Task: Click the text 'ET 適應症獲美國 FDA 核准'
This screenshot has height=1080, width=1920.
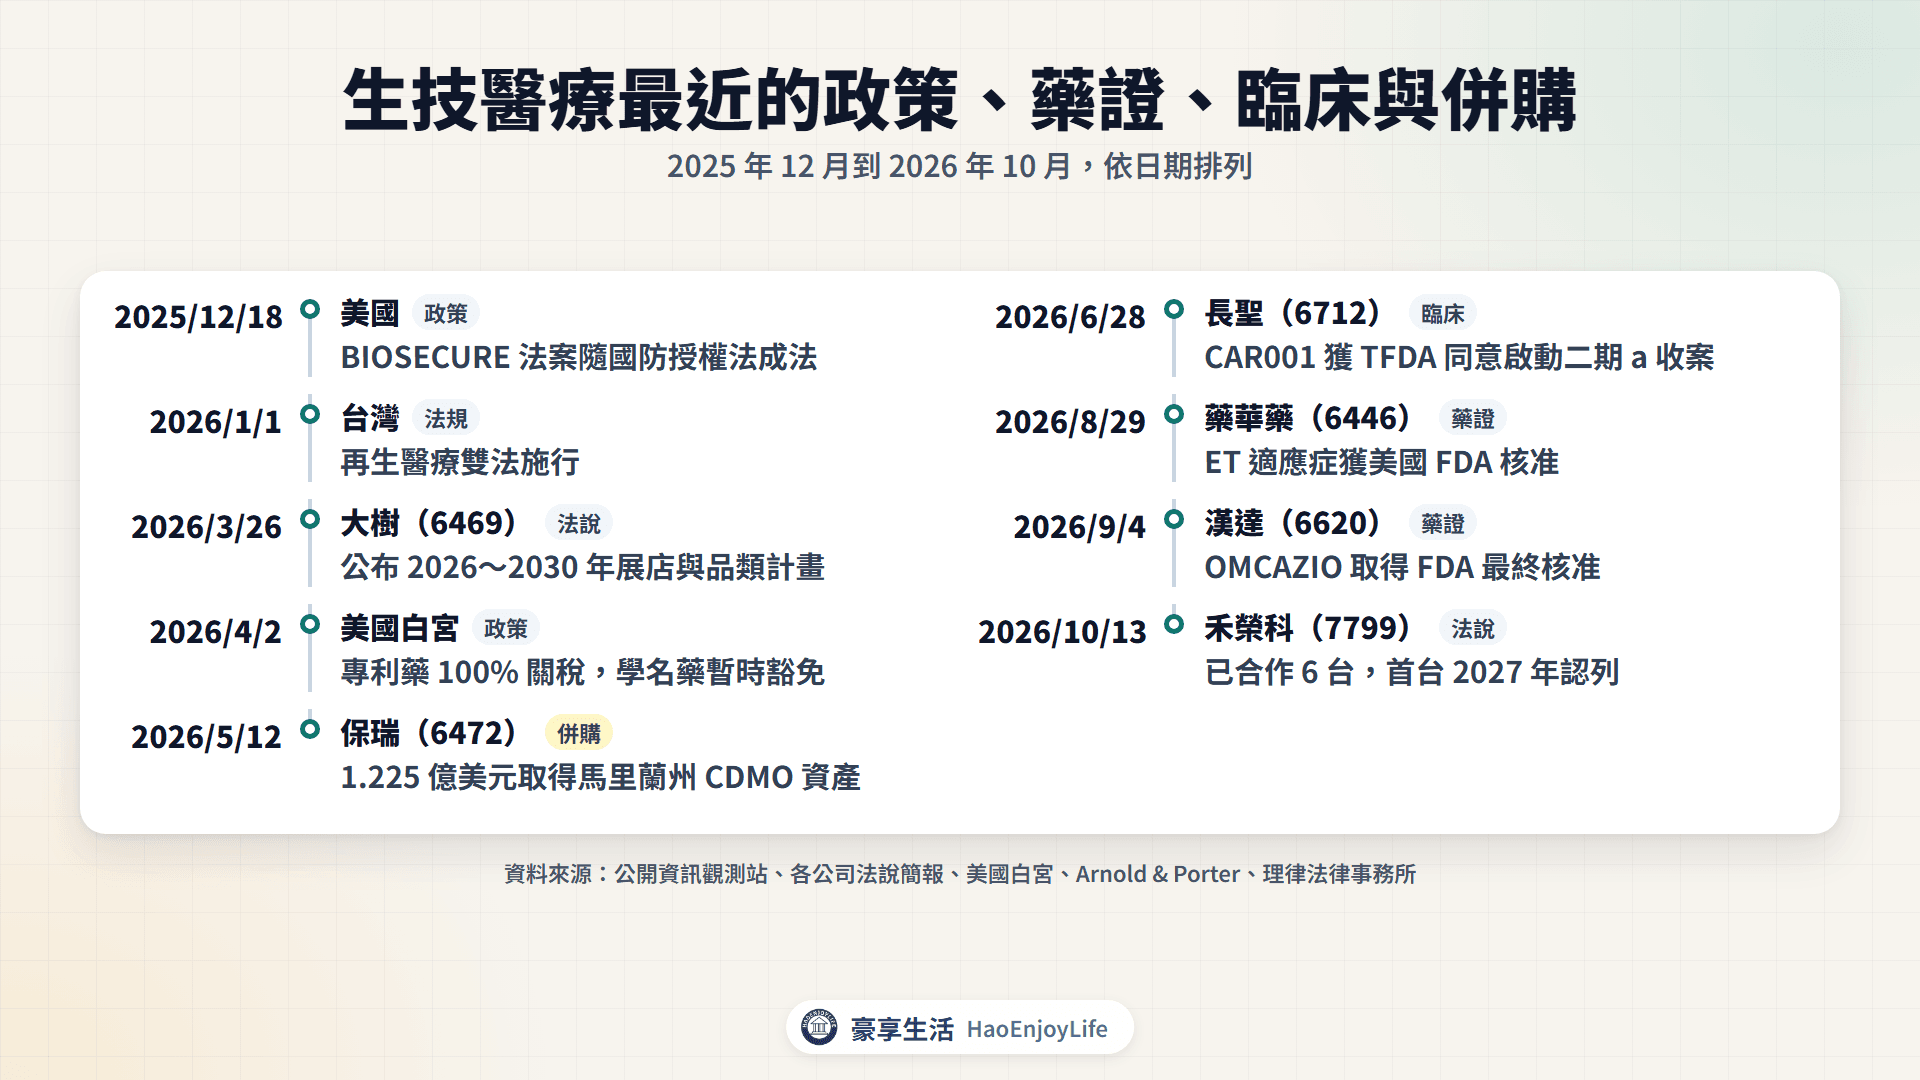Action: (1382, 463)
